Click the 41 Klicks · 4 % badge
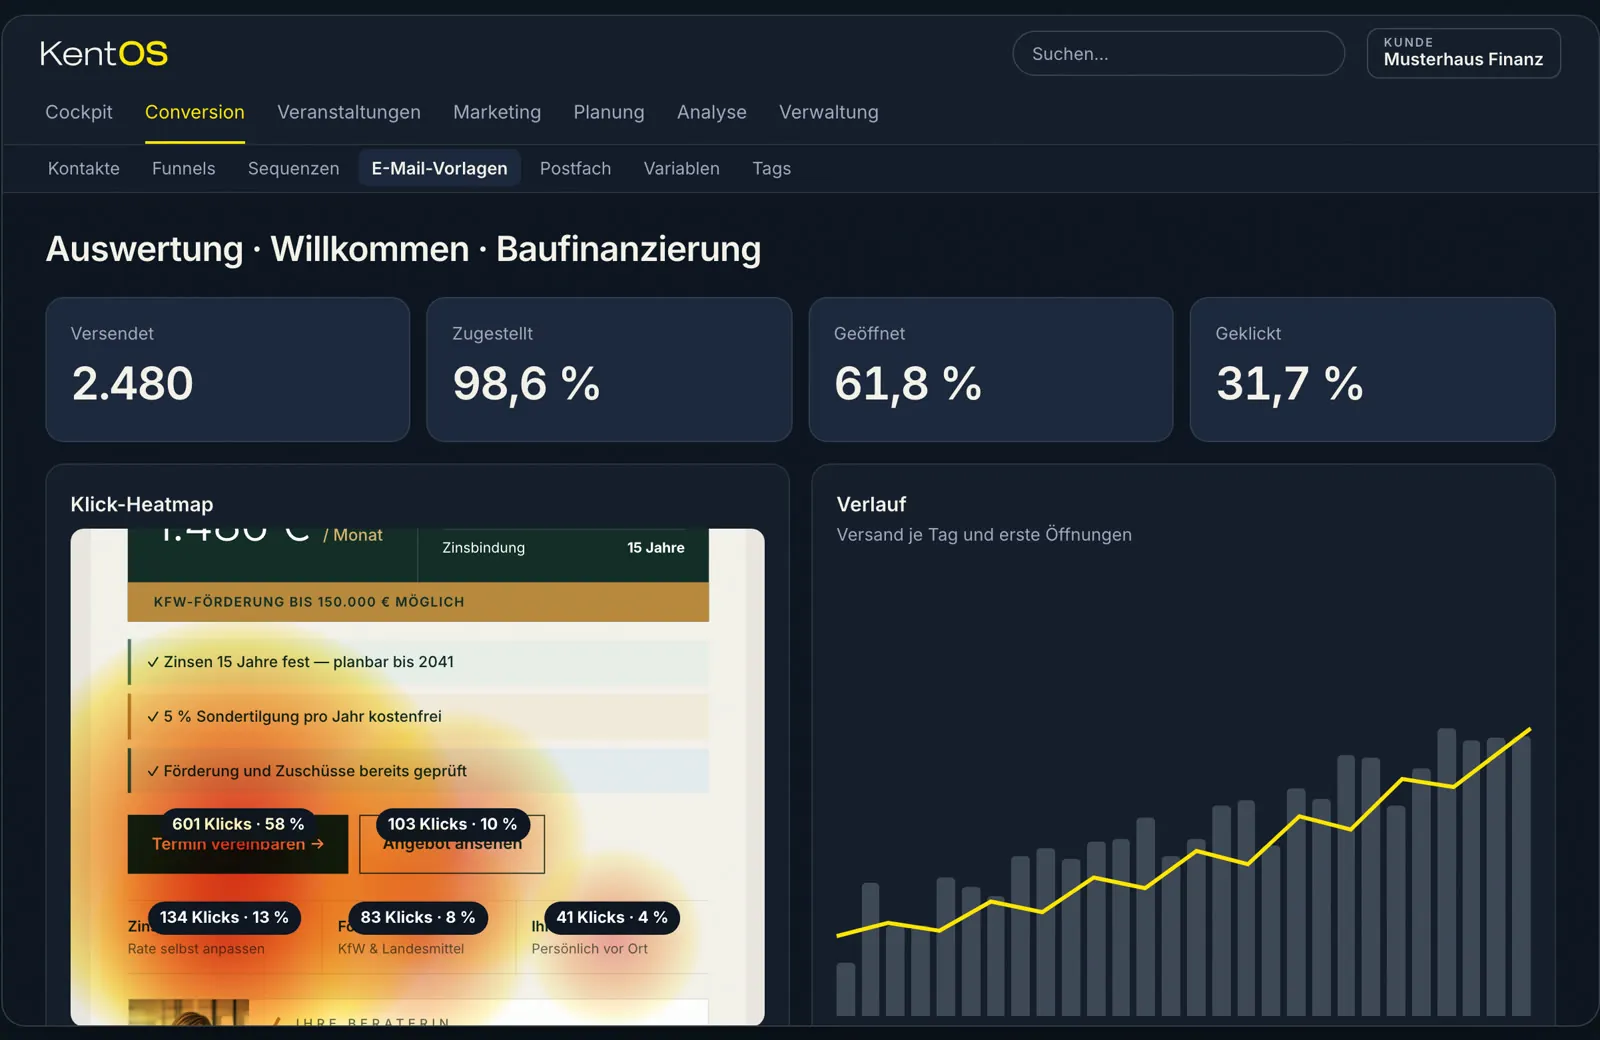This screenshot has width=1600, height=1040. tap(612, 917)
